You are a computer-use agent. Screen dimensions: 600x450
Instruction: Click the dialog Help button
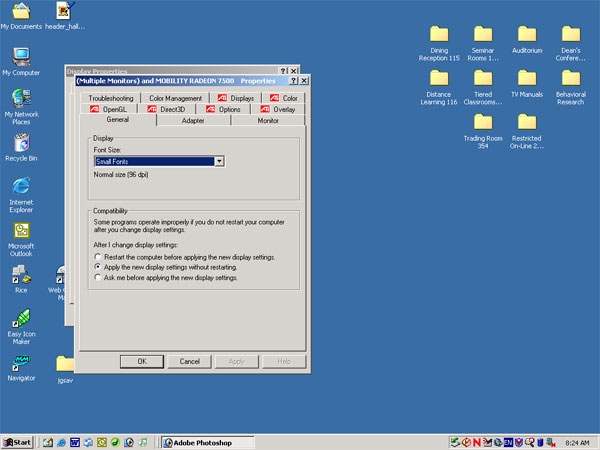point(284,361)
